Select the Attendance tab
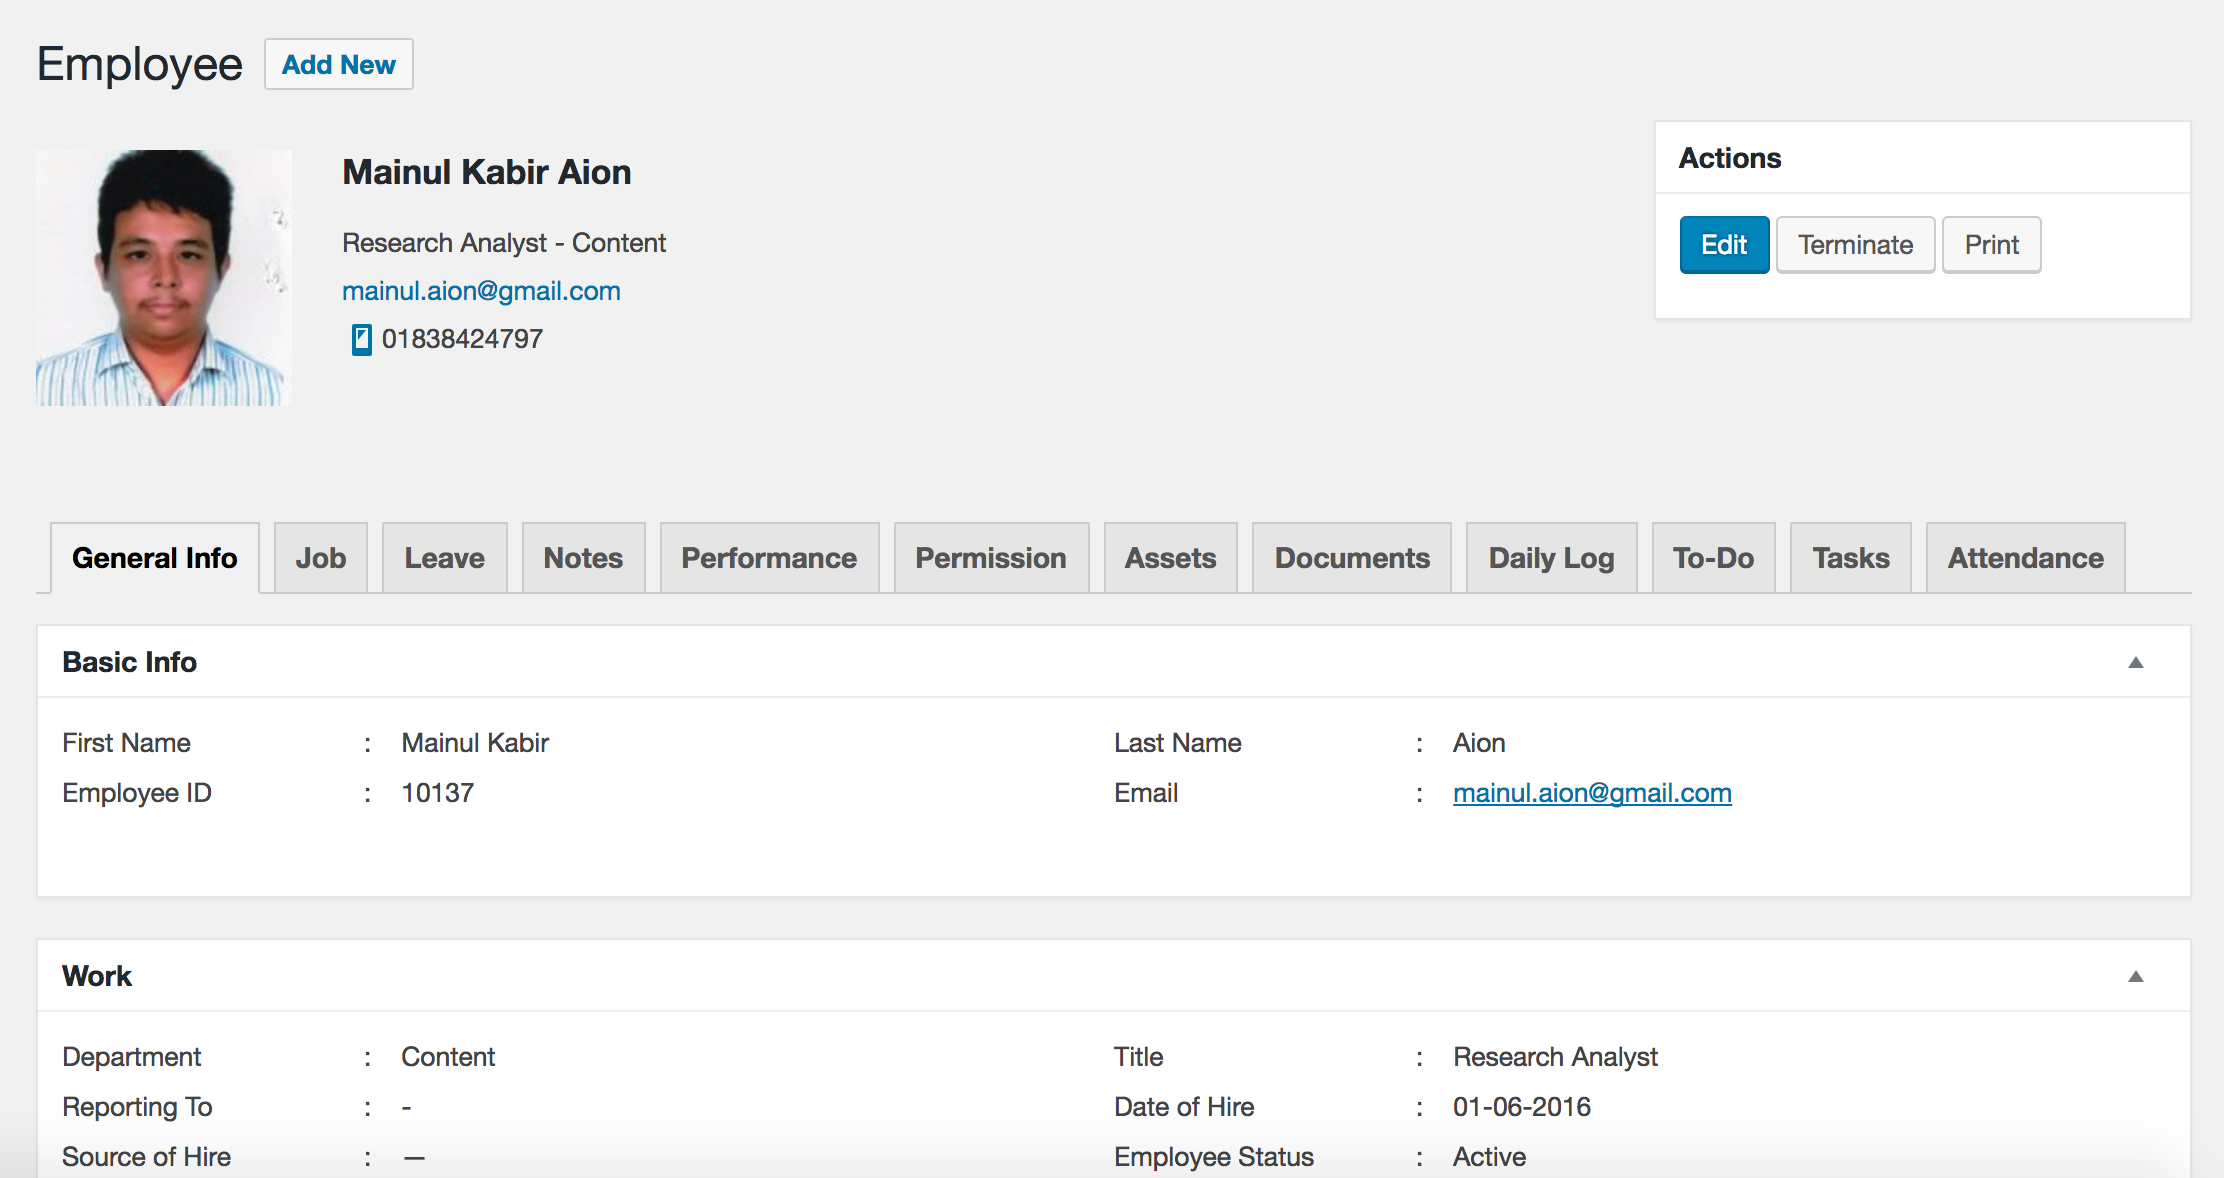 pyautogui.click(x=2025, y=556)
